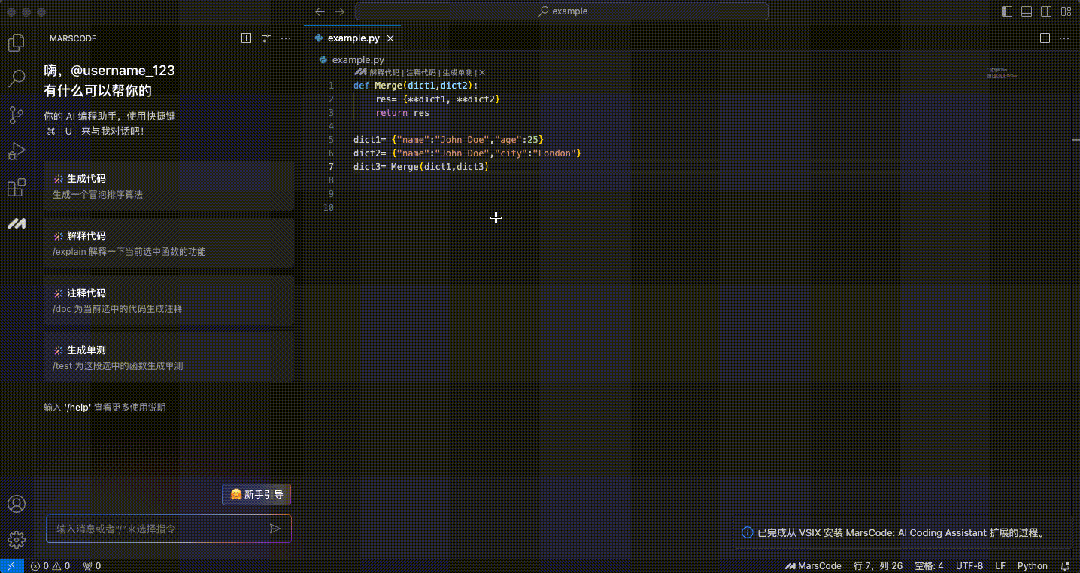Click the dict3= Merge(dict1,dict3) line
The height and width of the screenshot is (573, 1080).
point(420,167)
